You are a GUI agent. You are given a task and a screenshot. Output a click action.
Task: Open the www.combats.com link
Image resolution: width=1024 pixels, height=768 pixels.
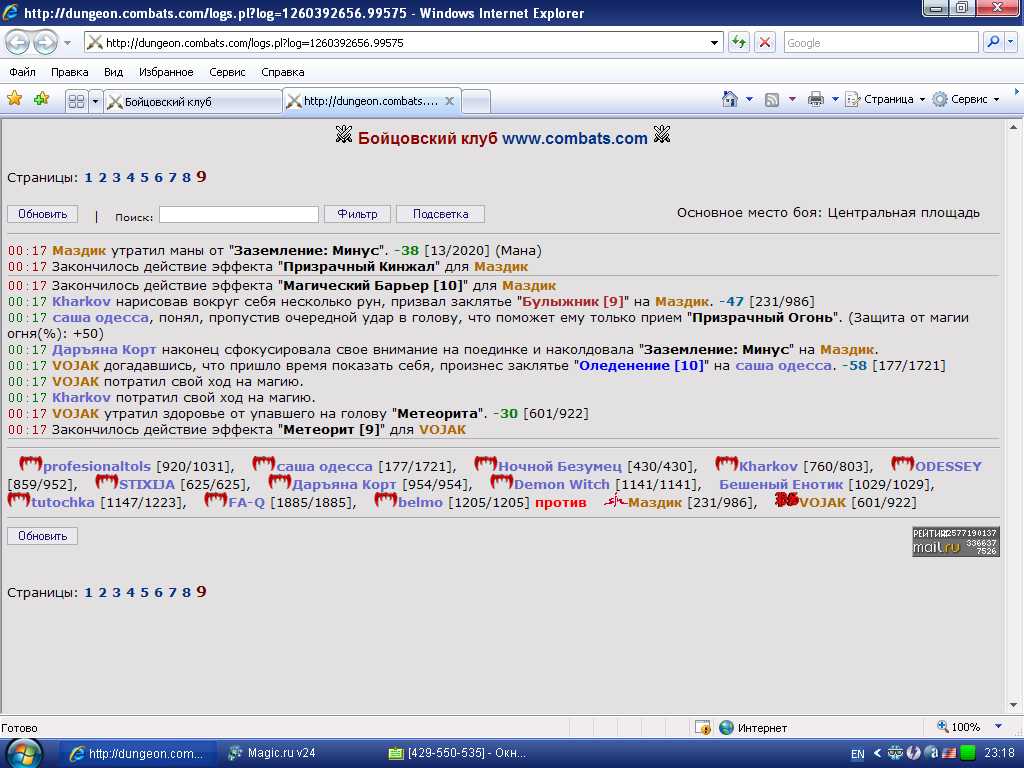[x=575, y=138]
